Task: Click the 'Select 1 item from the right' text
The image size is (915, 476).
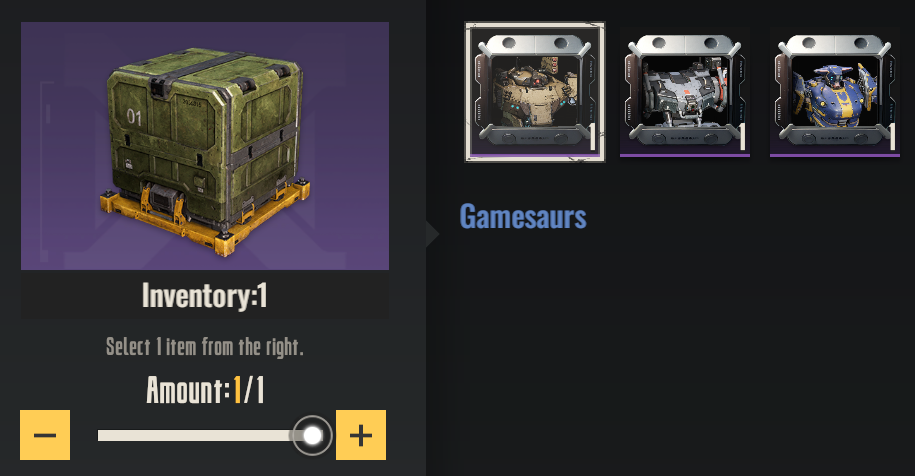Action: tap(205, 346)
